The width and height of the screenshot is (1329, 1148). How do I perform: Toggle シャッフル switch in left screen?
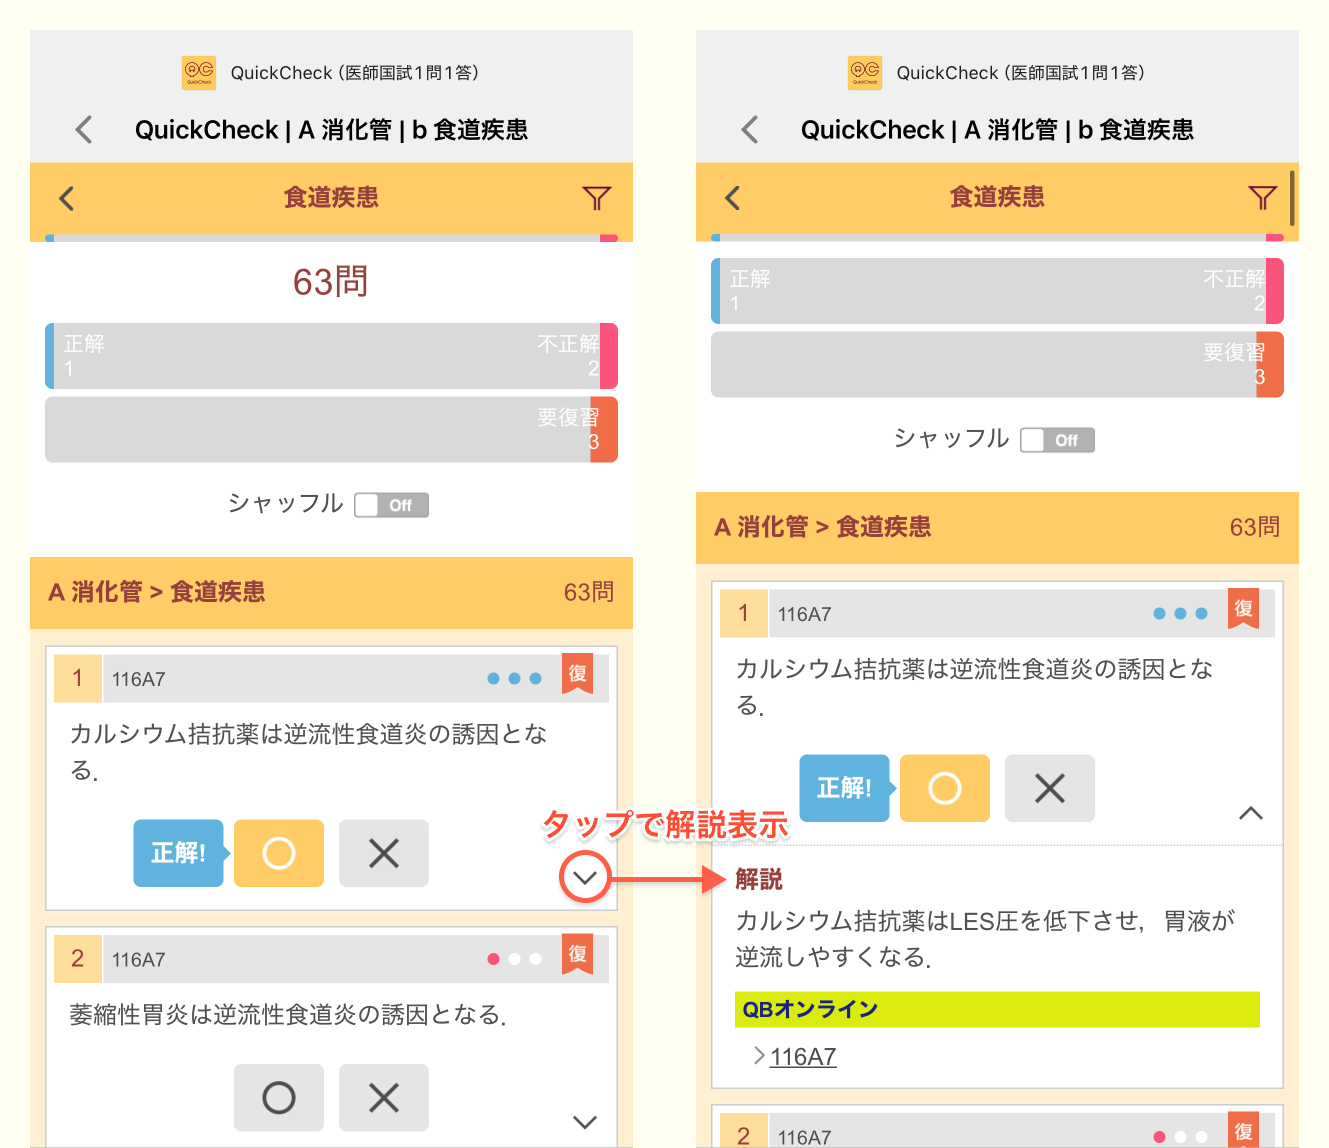[x=391, y=505]
